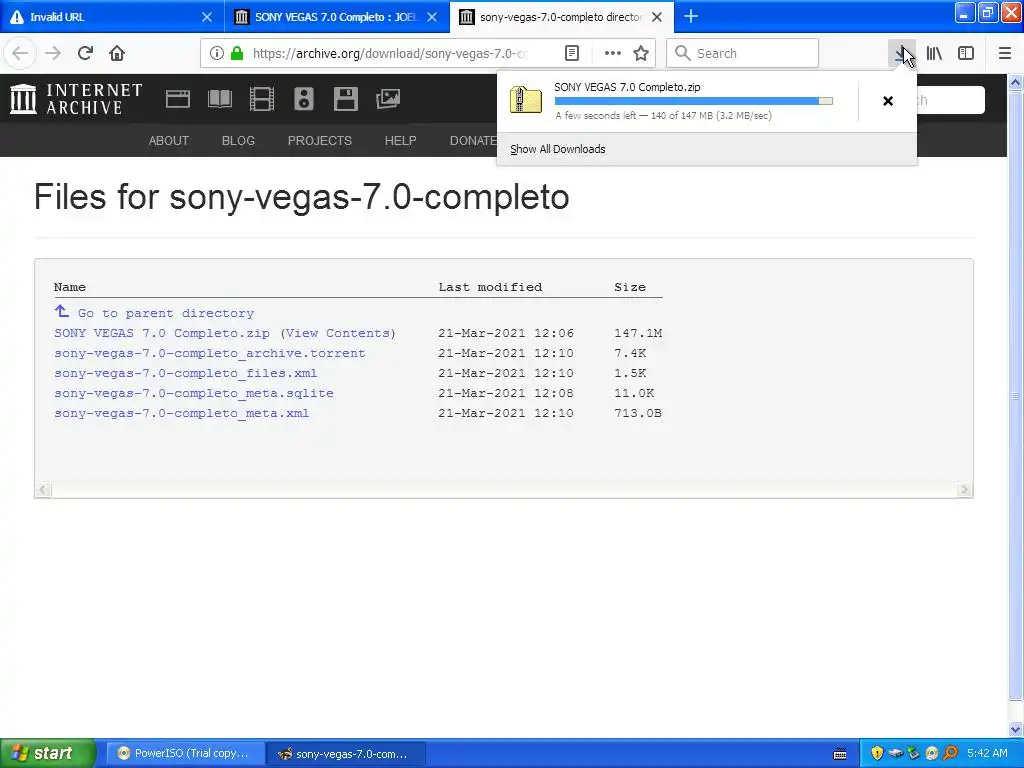
Task: Open the Firefox hamburger menu
Action: click(1005, 54)
